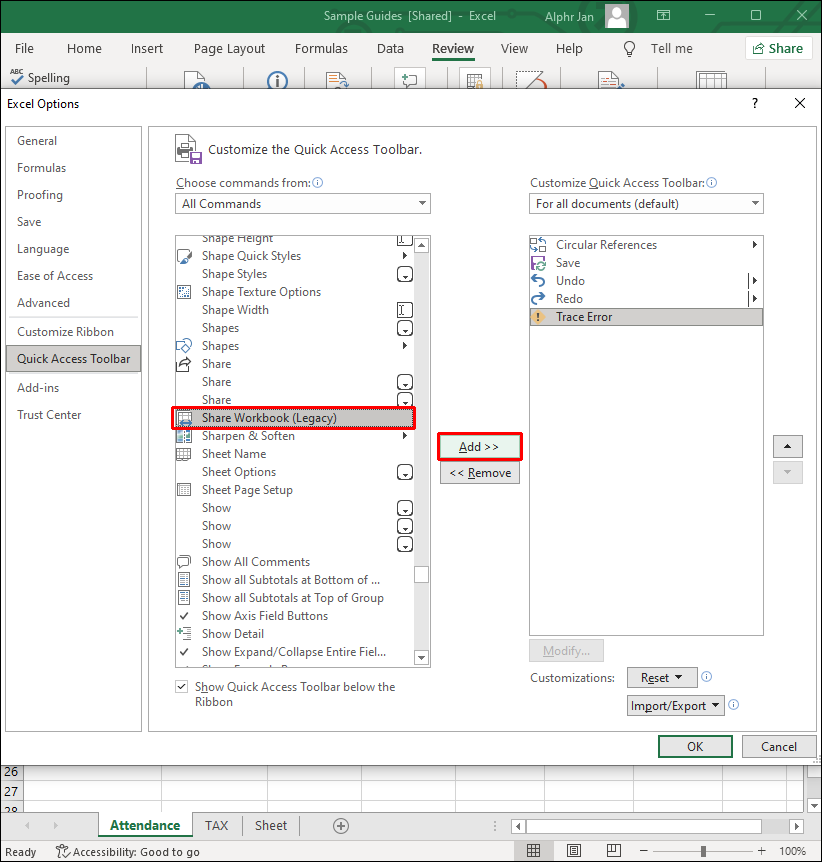Image resolution: width=822 pixels, height=862 pixels.
Task: Select the Show Detail command icon
Action: pyautogui.click(x=184, y=633)
